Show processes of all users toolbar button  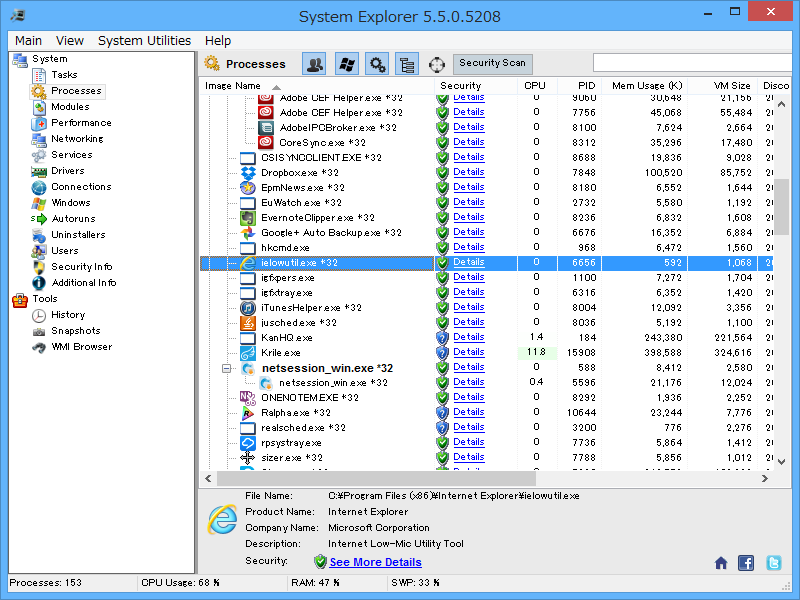point(315,64)
